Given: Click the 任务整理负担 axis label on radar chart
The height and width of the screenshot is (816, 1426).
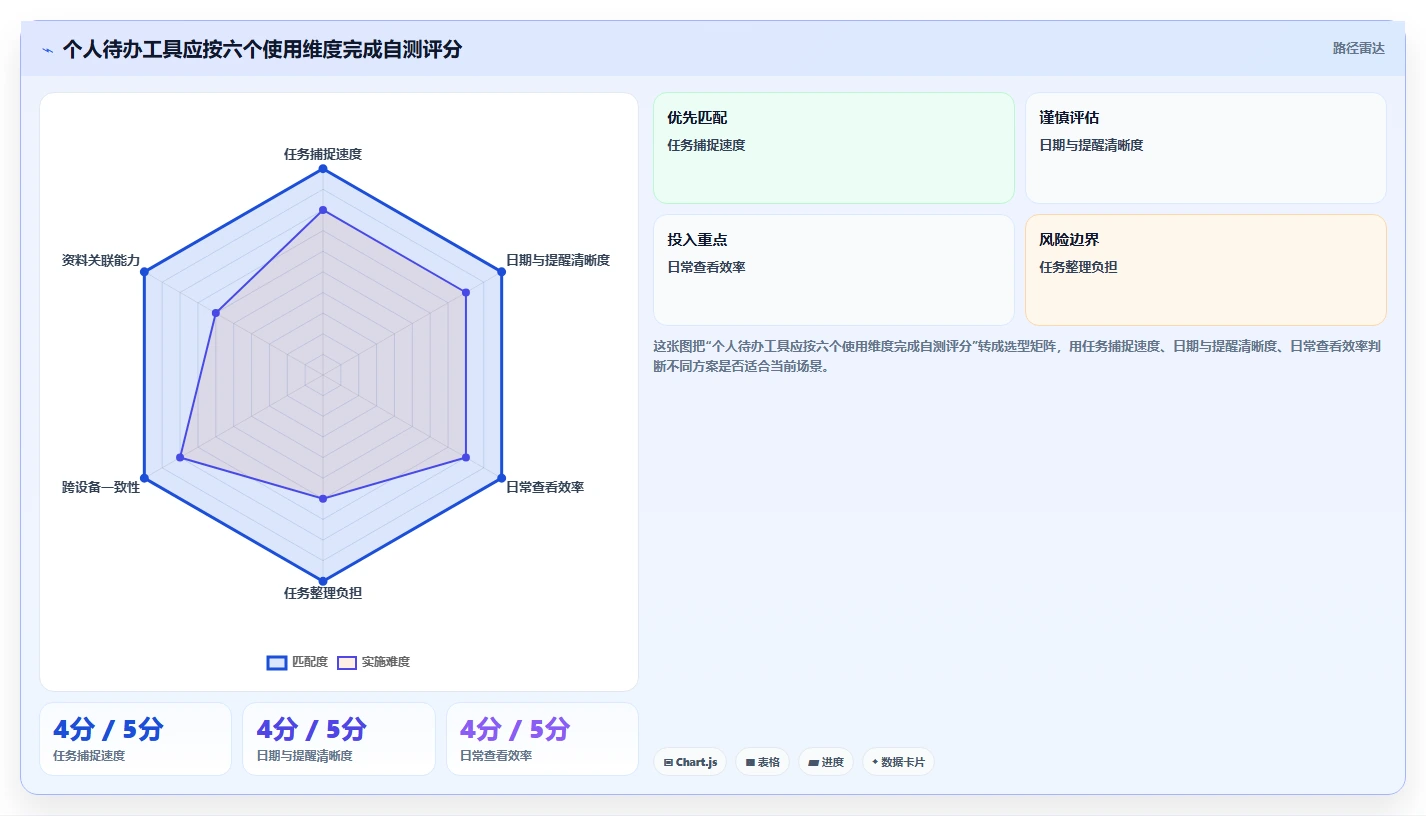Looking at the screenshot, I should (x=323, y=593).
